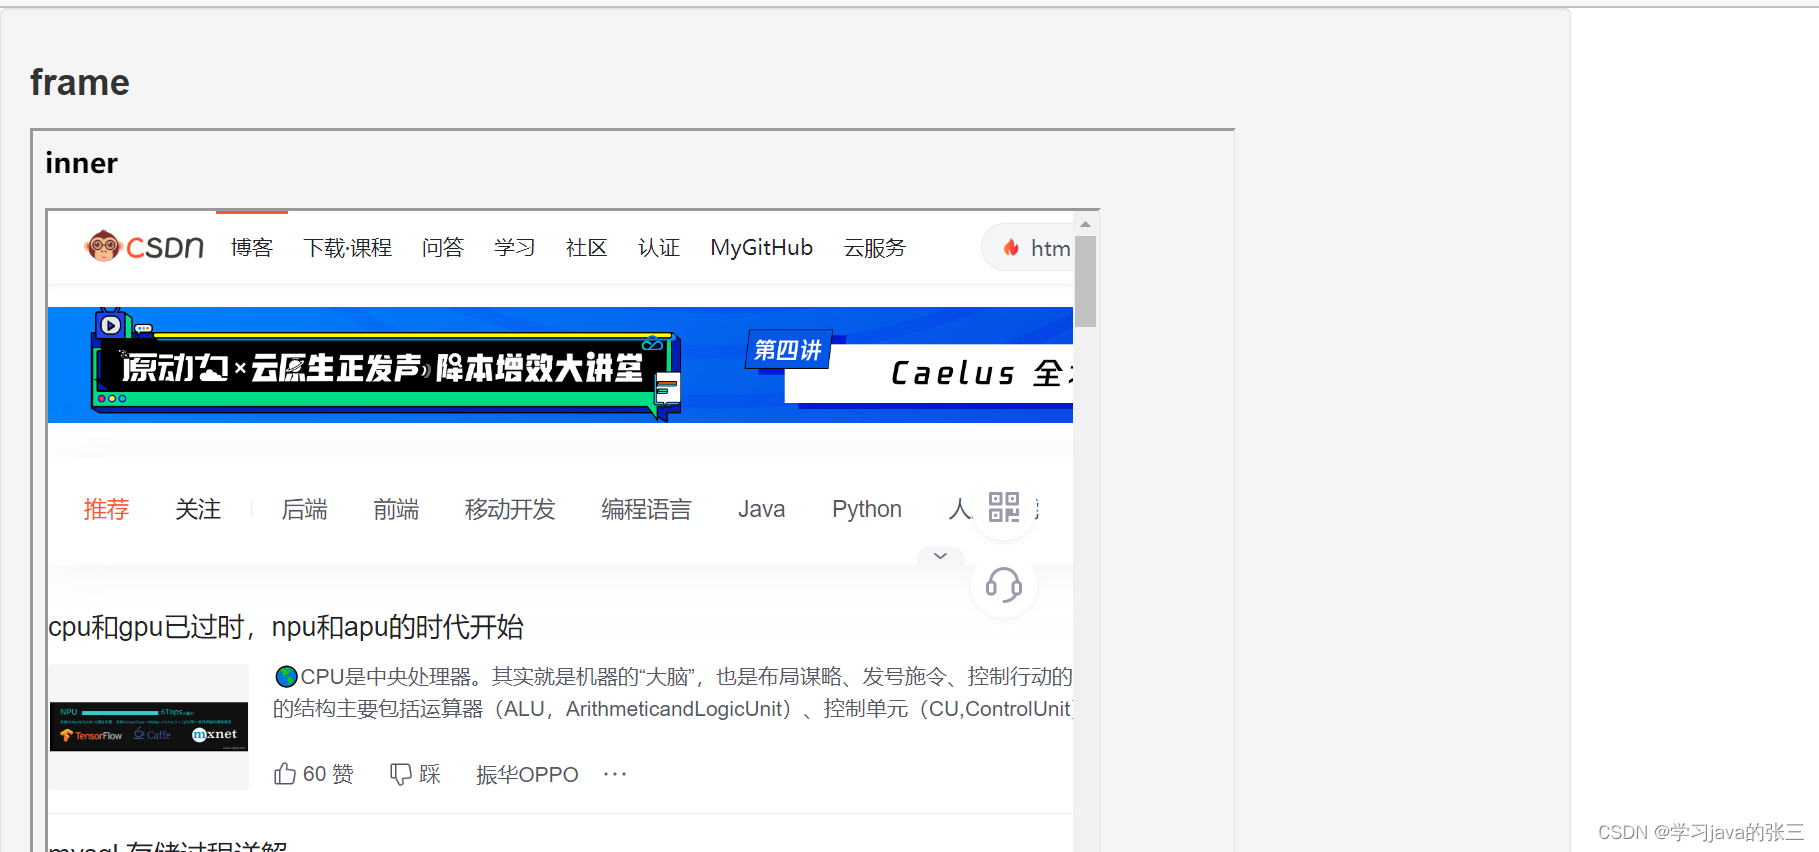The width and height of the screenshot is (1819, 852).
Task: Open the article's three-dot more menu
Action: [x=615, y=774]
